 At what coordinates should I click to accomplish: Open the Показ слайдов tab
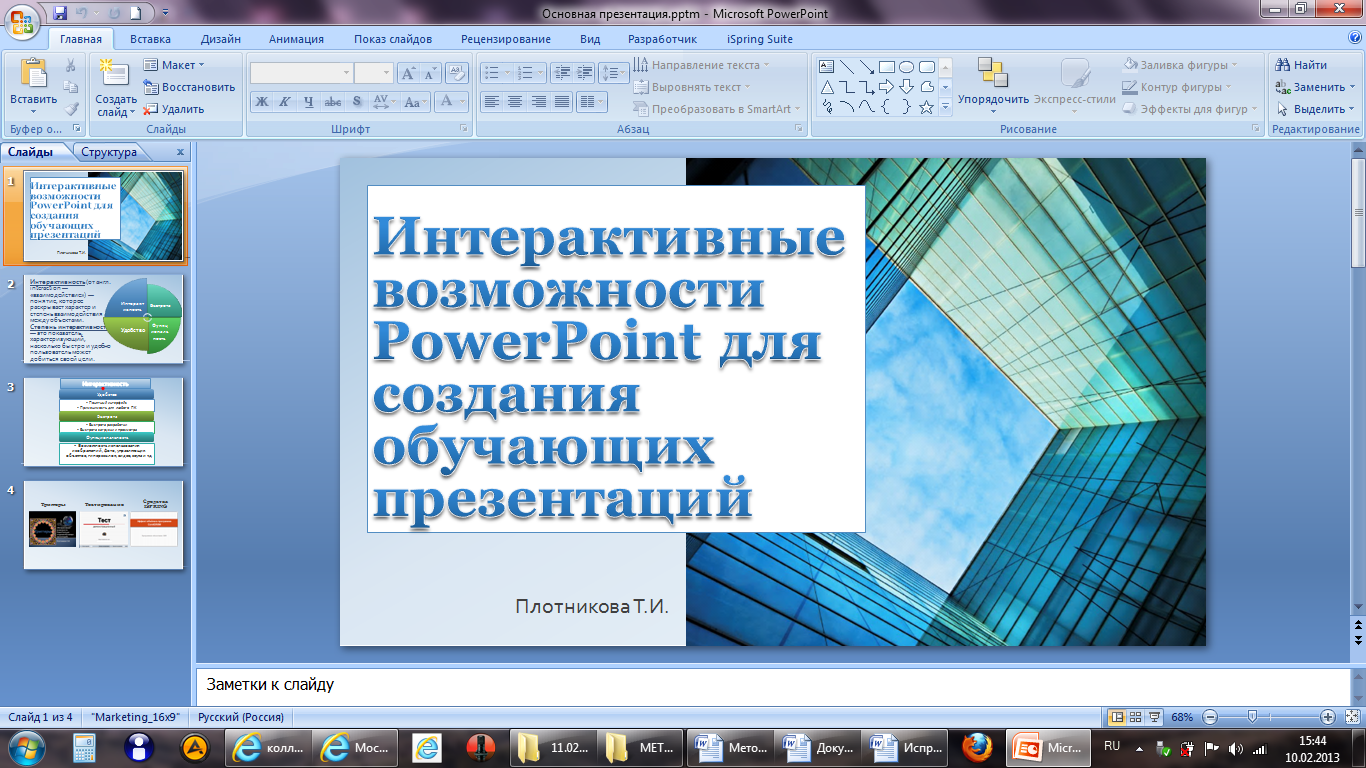point(393,39)
